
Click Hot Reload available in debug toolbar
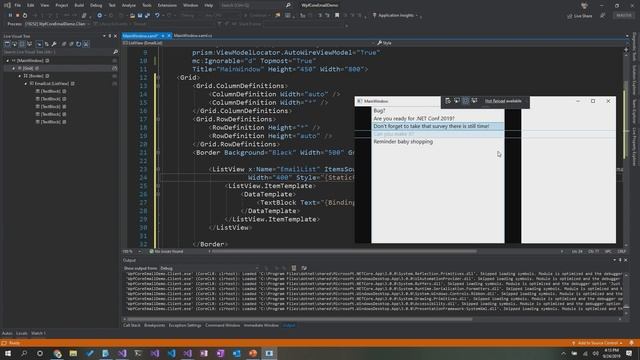503,101
